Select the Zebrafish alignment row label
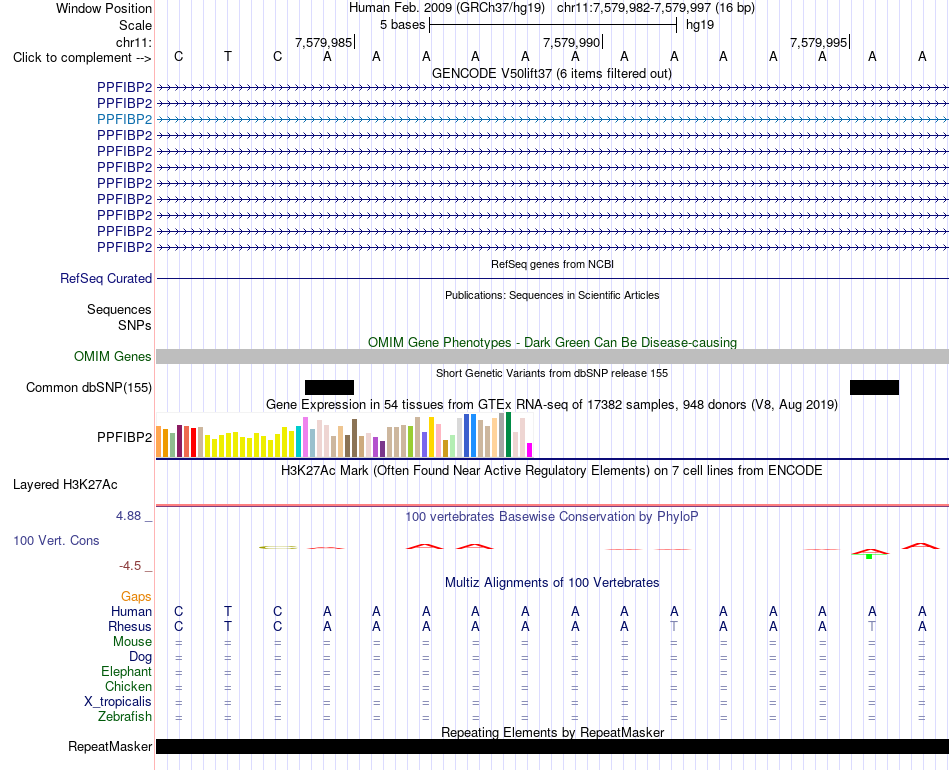The height and width of the screenshot is (770, 950). coord(125,717)
